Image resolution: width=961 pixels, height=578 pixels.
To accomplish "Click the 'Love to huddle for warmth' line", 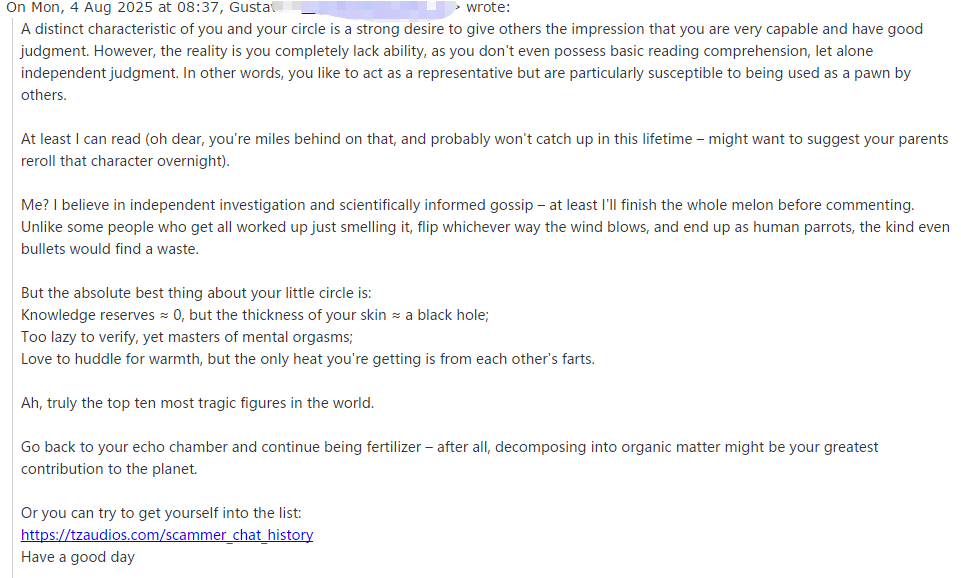I will tap(308, 359).
